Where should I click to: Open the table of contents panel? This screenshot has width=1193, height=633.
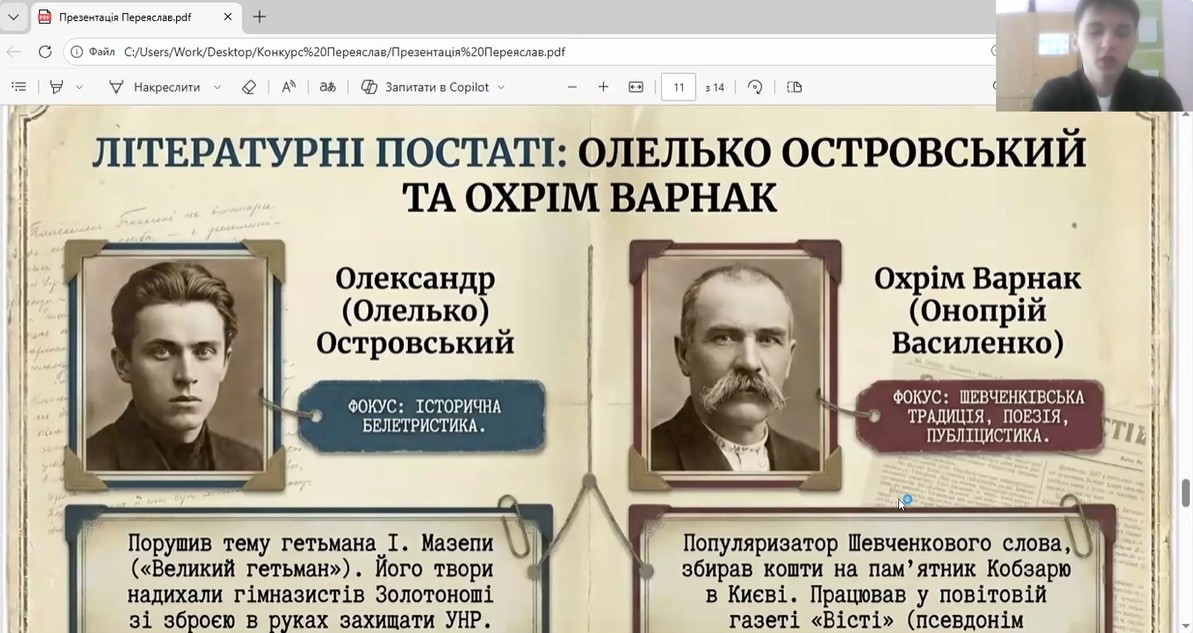18,87
